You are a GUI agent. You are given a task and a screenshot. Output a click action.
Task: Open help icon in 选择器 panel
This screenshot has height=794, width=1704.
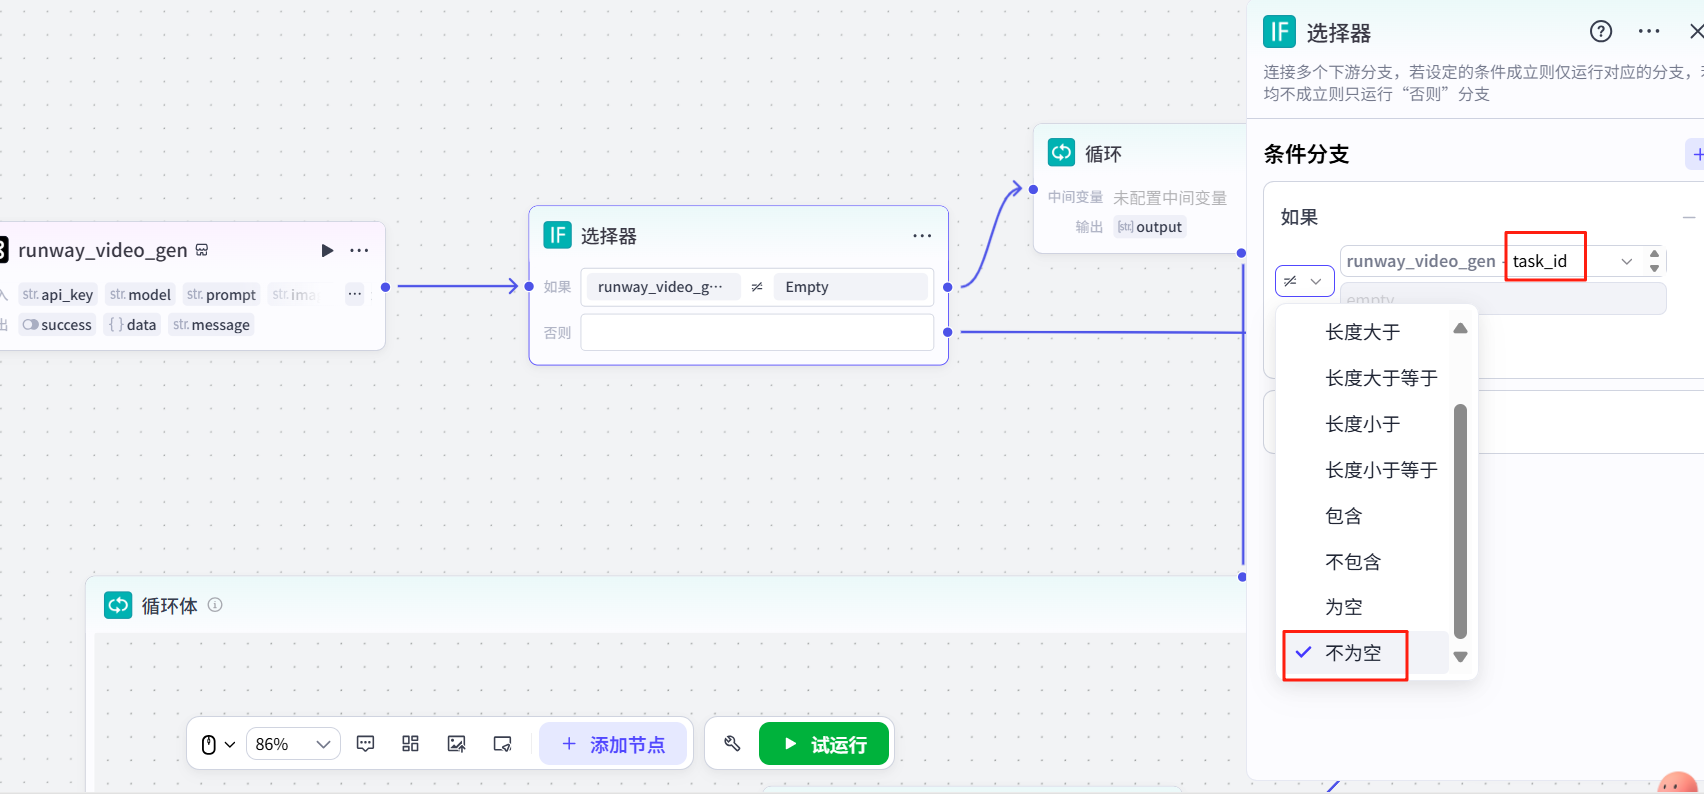pos(1601,31)
